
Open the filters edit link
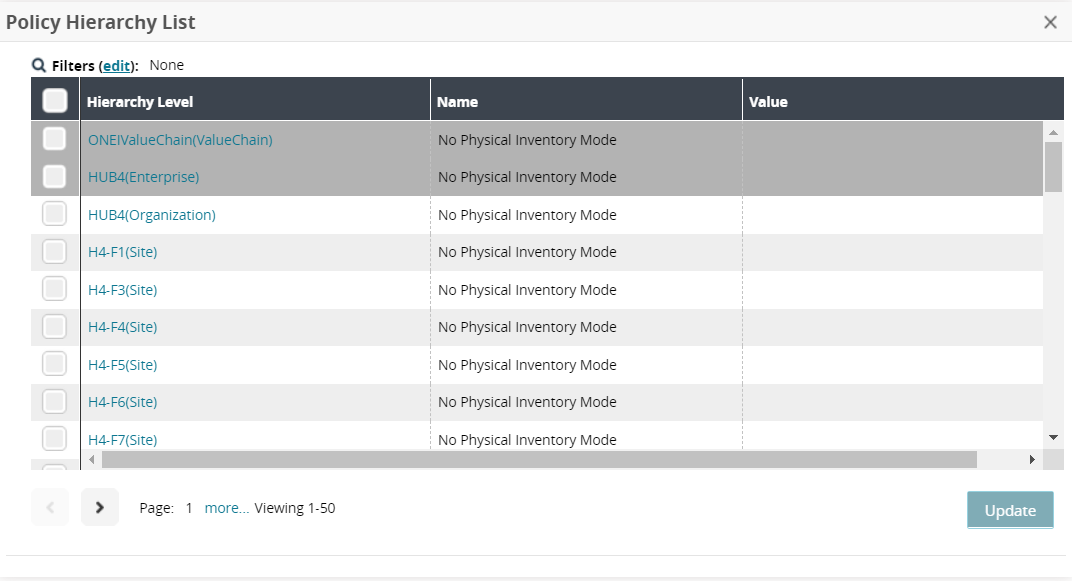pos(117,65)
